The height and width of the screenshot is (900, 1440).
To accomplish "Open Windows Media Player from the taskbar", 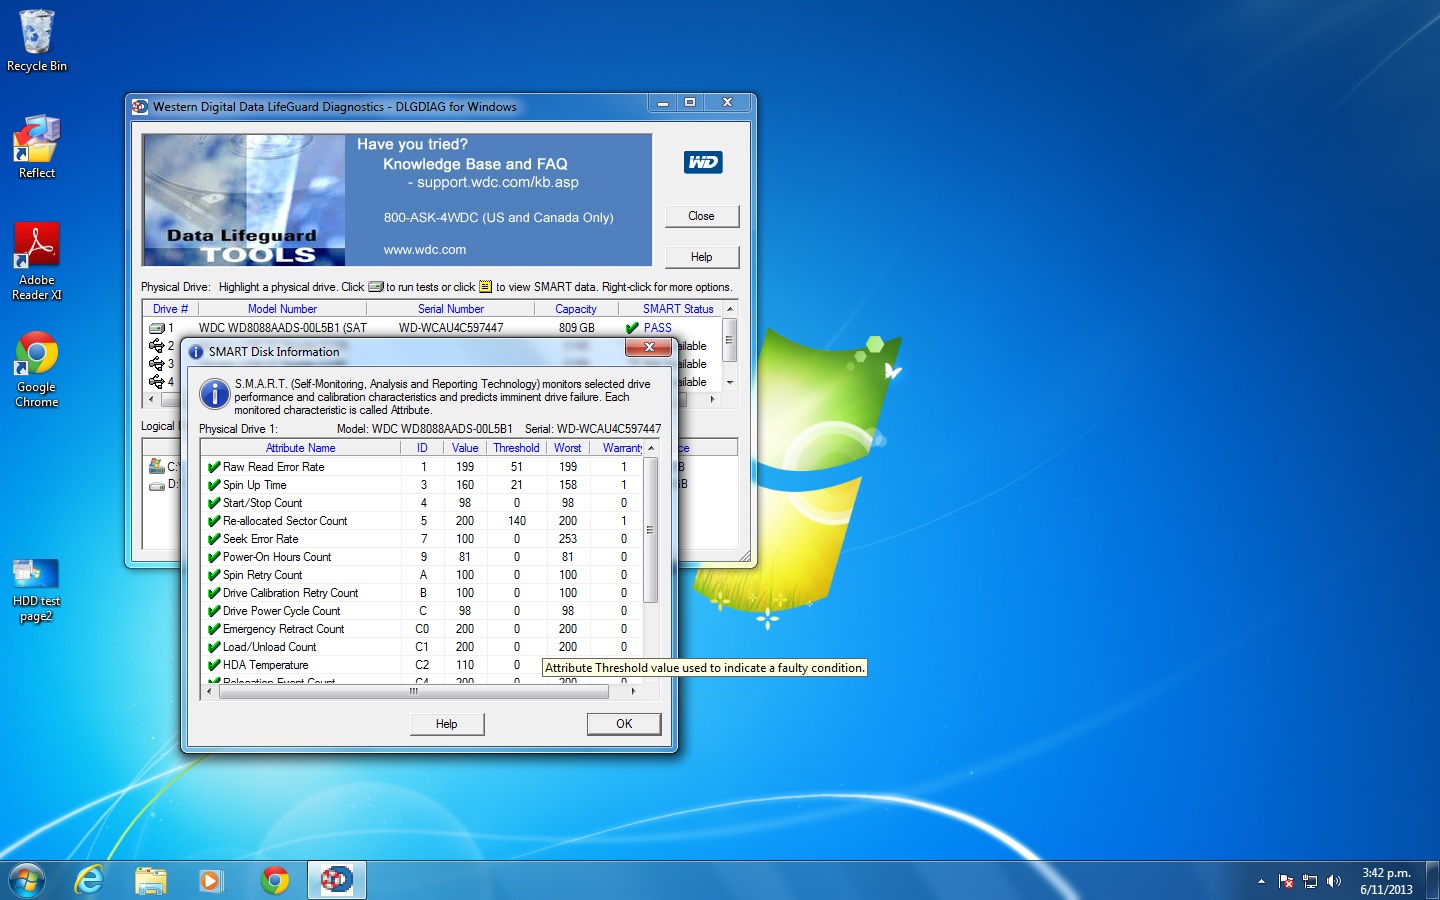I will [x=210, y=880].
